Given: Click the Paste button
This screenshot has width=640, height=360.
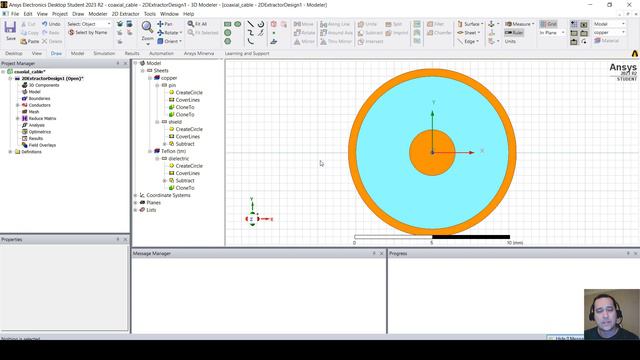Looking at the screenshot, I should [x=30, y=41].
